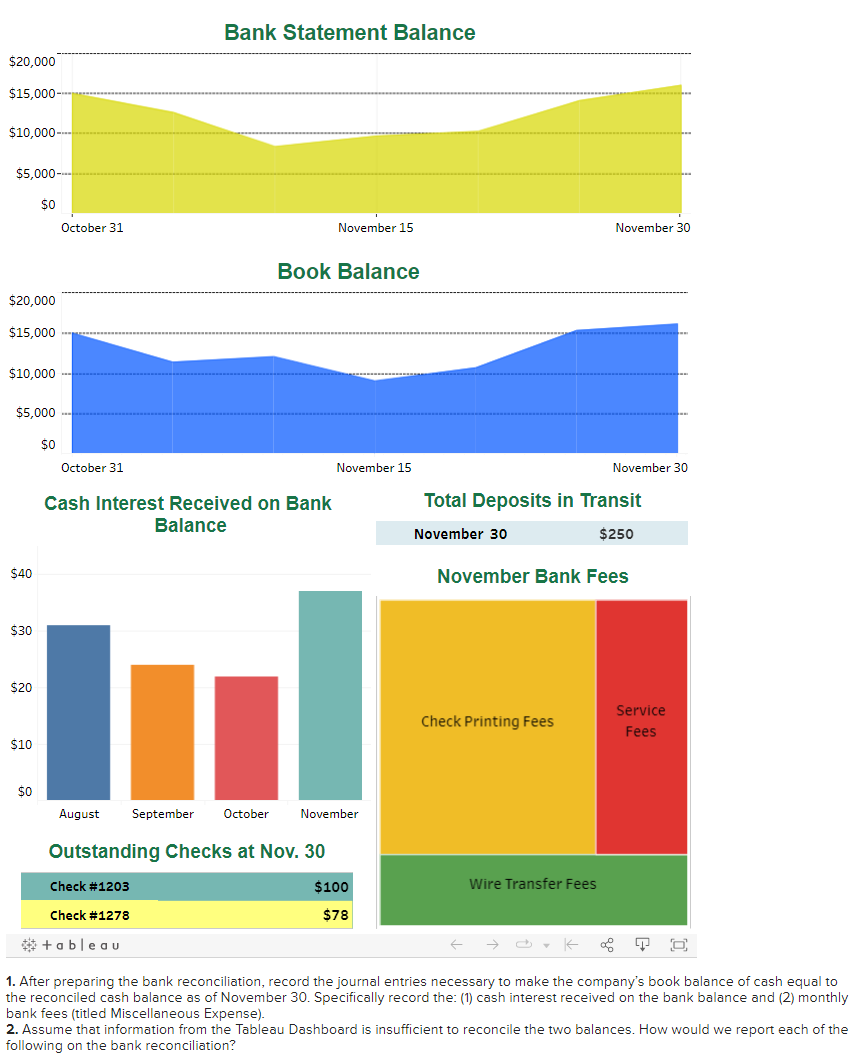Open the share options for the dashboard

606,943
